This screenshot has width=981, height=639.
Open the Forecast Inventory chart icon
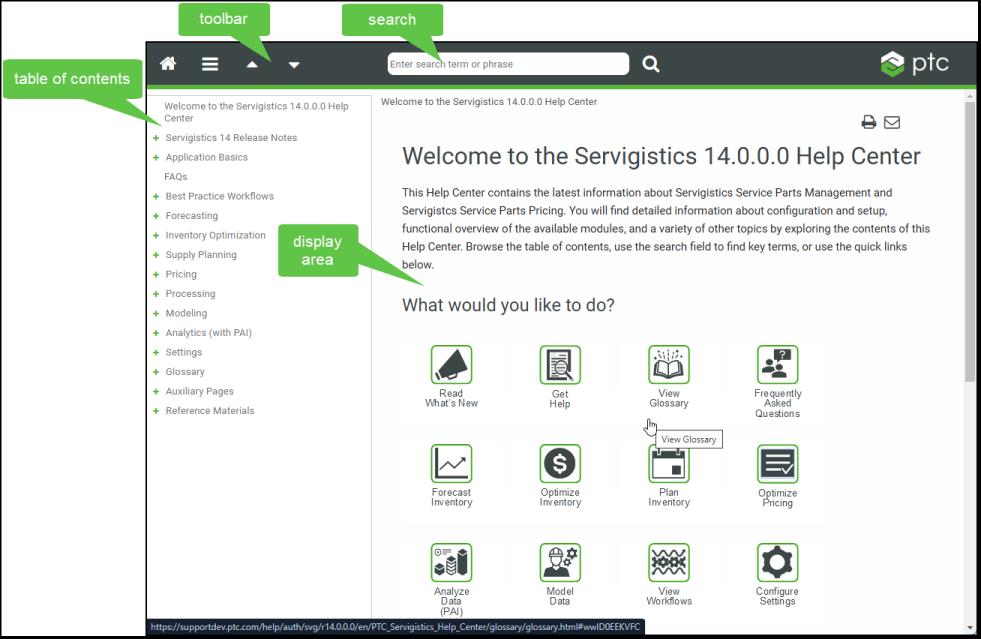[x=451, y=463]
